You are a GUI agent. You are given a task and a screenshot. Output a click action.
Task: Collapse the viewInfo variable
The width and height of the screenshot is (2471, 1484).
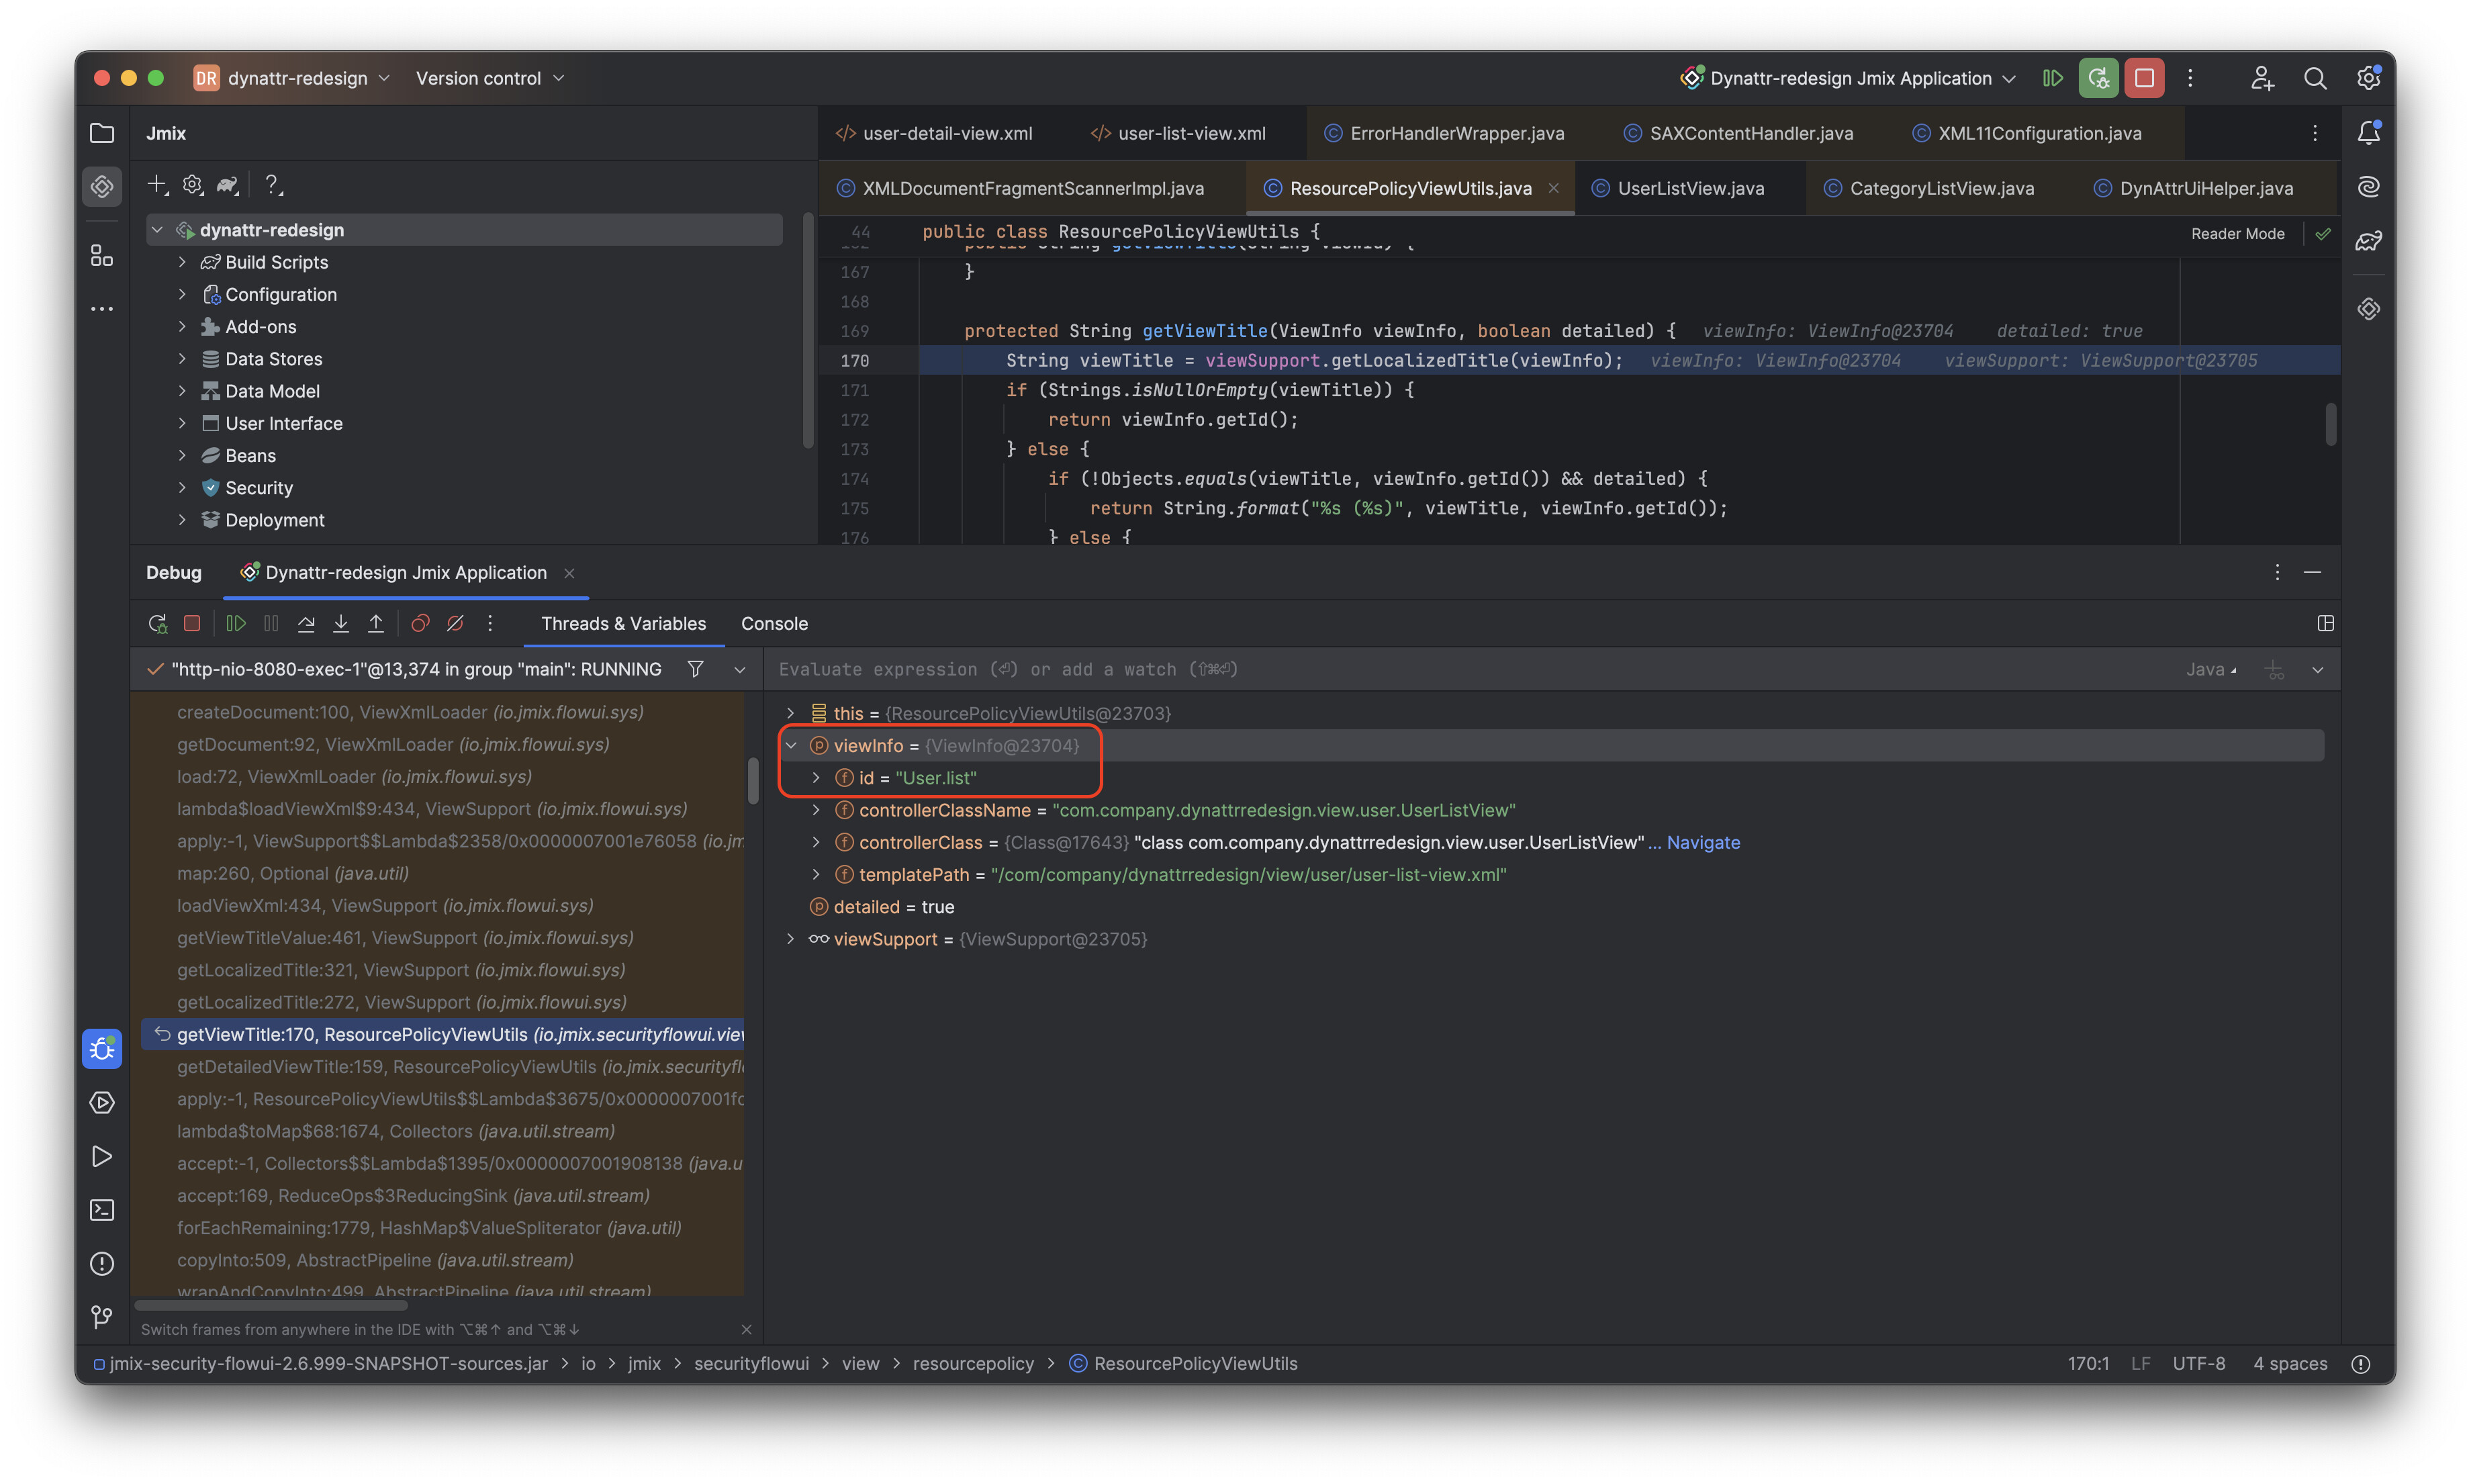791,745
